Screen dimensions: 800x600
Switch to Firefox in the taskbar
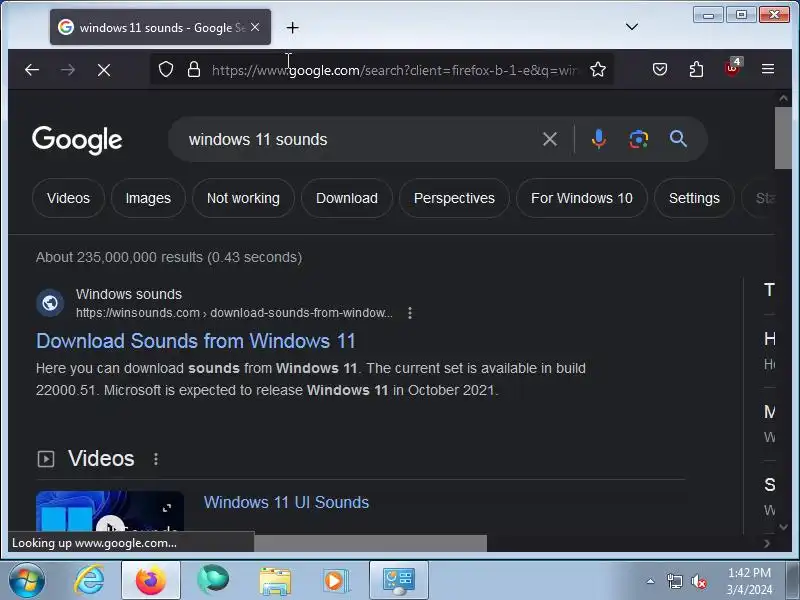[151, 581]
